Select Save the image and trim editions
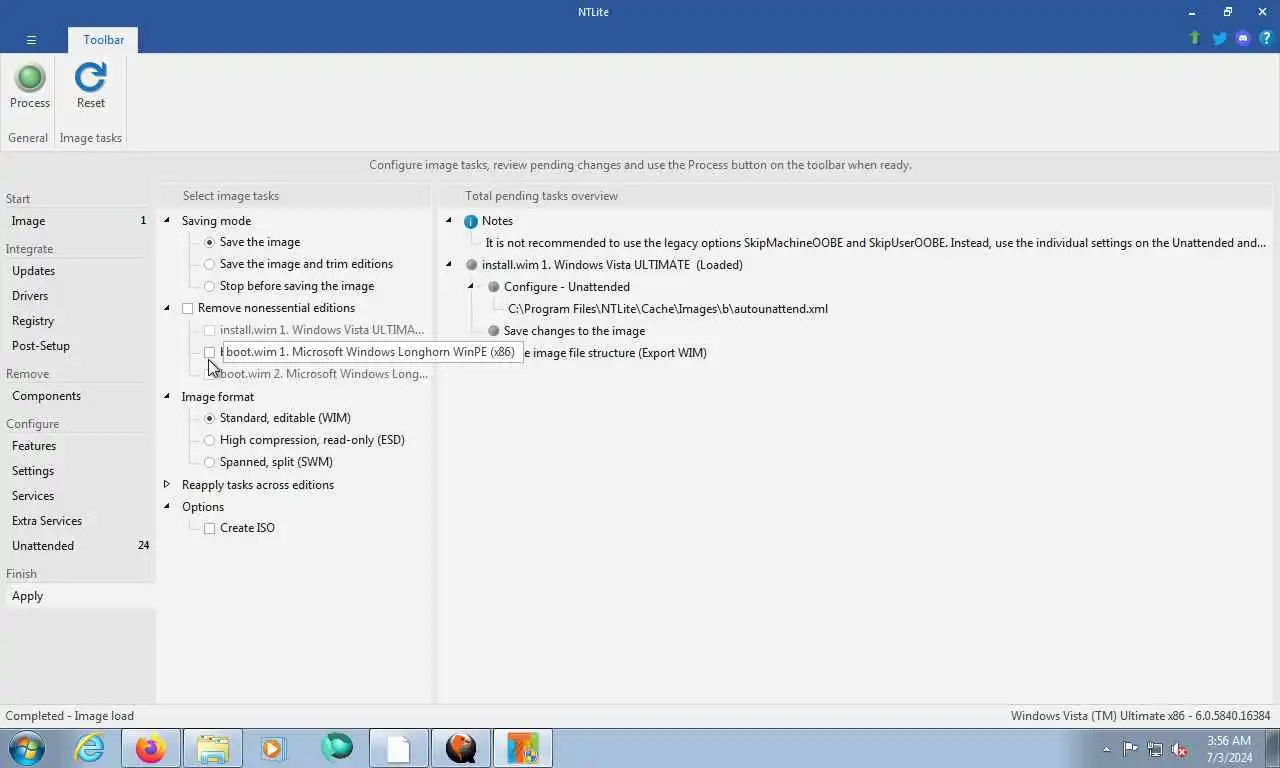 pos(209,264)
